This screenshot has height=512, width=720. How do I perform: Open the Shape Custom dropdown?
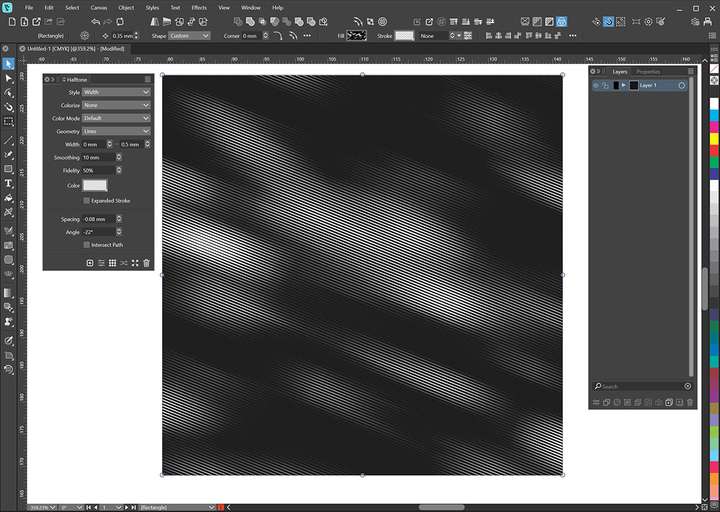pos(189,35)
